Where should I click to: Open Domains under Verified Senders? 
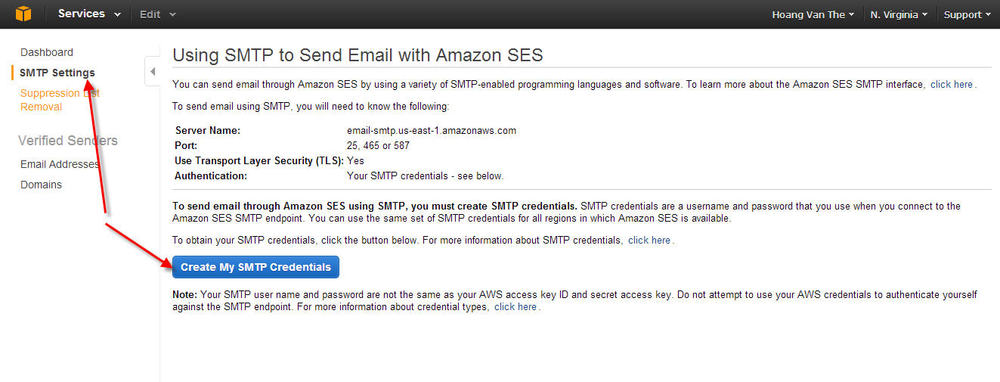(x=41, y=185)
